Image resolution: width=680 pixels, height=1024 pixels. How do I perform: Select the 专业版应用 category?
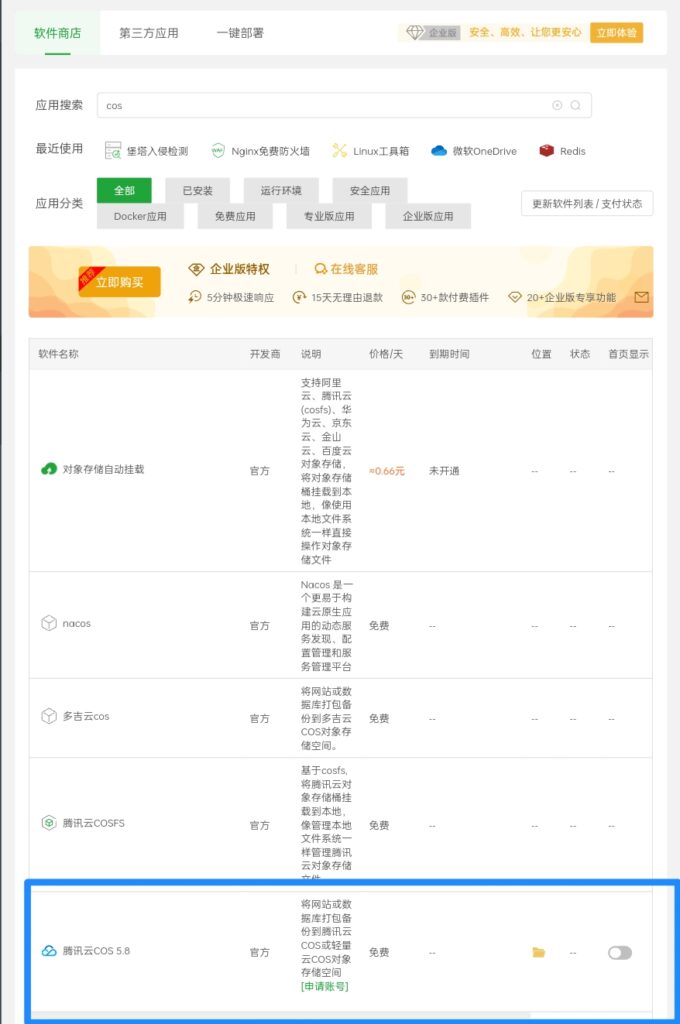(329, 216)
